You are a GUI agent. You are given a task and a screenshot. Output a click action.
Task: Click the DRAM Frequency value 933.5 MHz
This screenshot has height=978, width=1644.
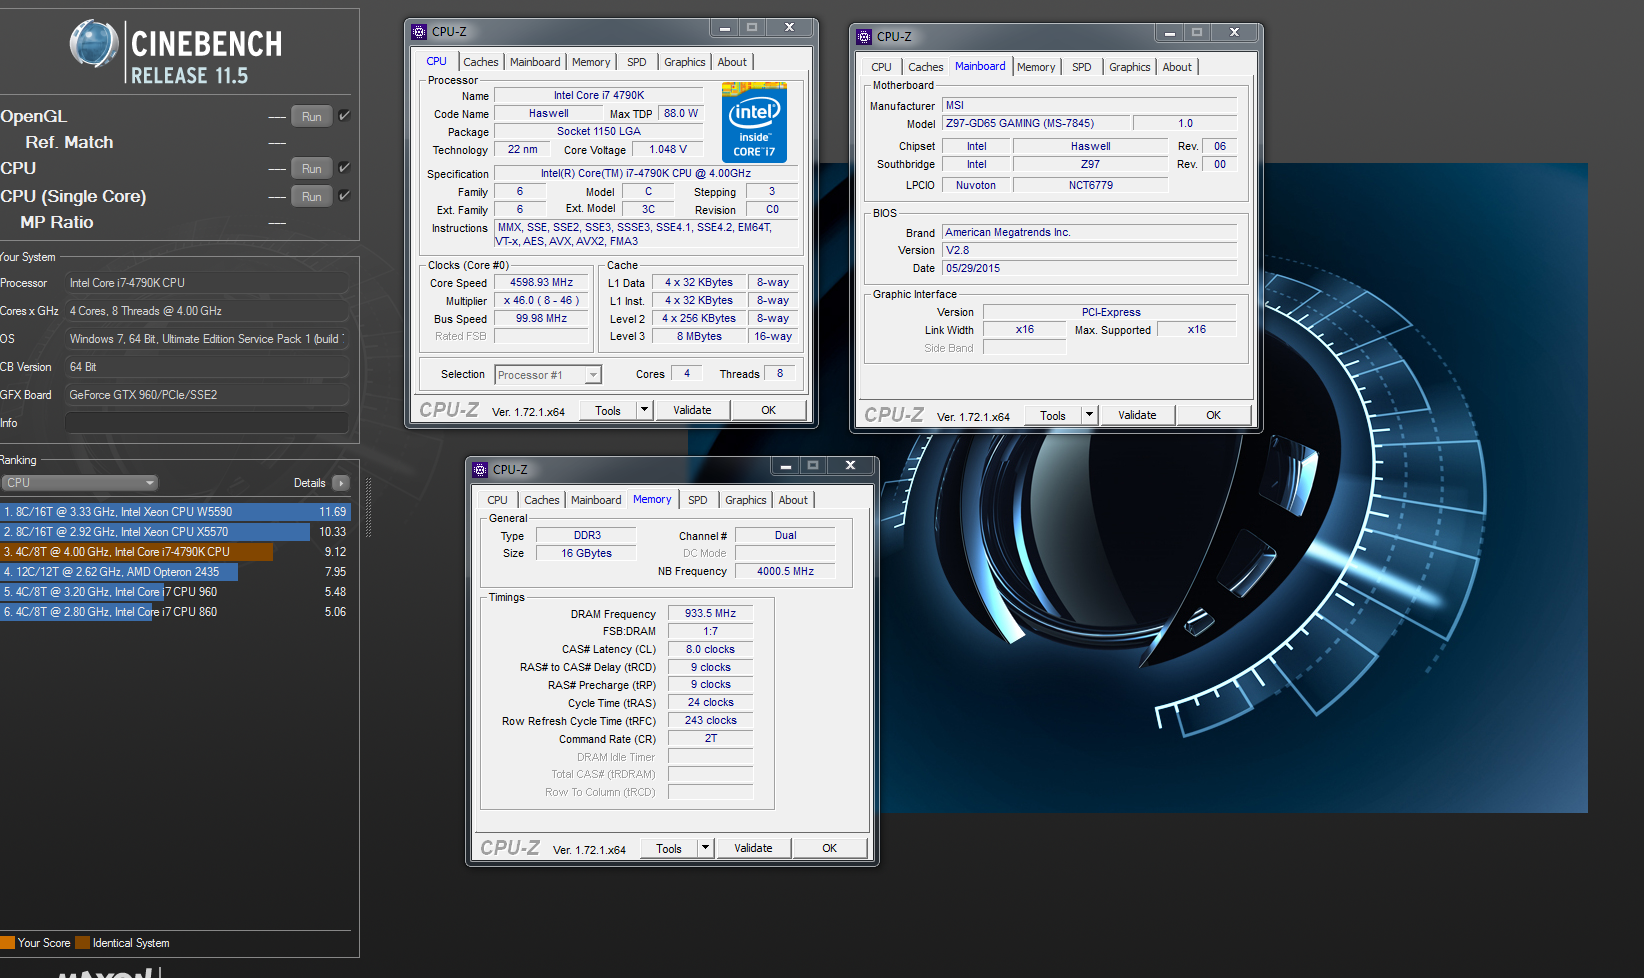pos(710,614)
